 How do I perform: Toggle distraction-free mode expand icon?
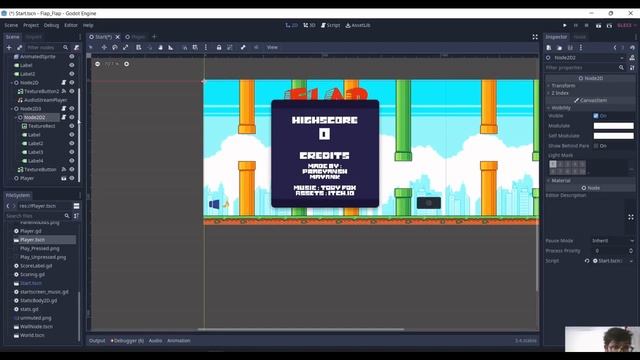pyautogui.click(x=535, y=37)
